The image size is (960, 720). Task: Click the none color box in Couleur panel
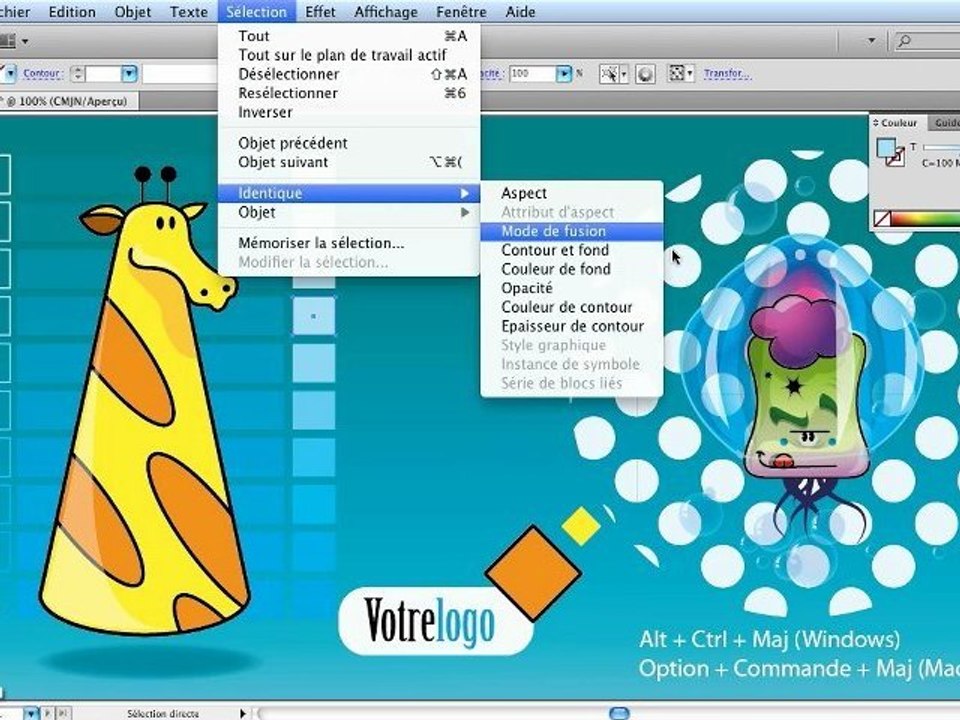click(882, 218)
